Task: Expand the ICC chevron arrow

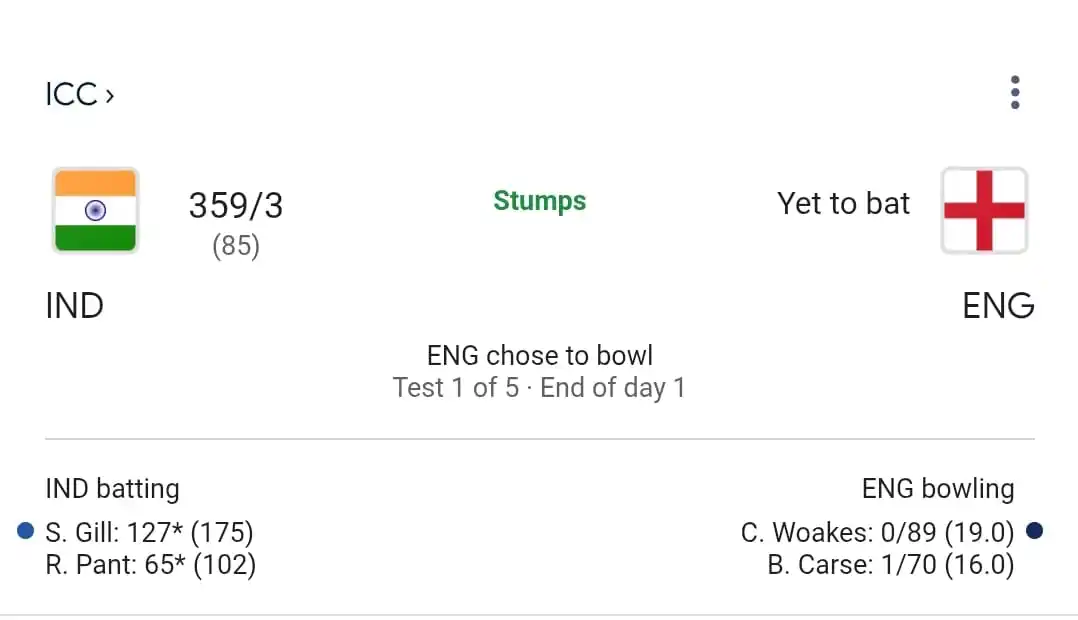Action: coord(109,96)
